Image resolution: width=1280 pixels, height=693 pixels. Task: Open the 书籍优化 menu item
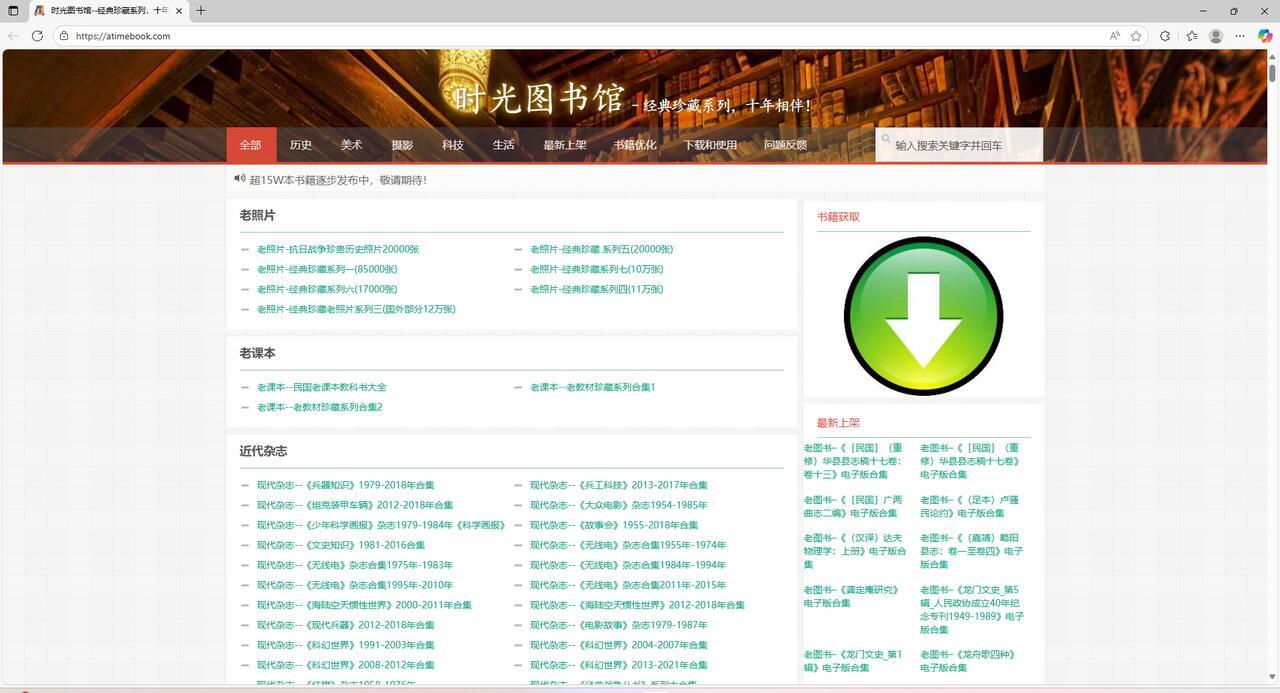pyautogui.click(x=635, y=145)
